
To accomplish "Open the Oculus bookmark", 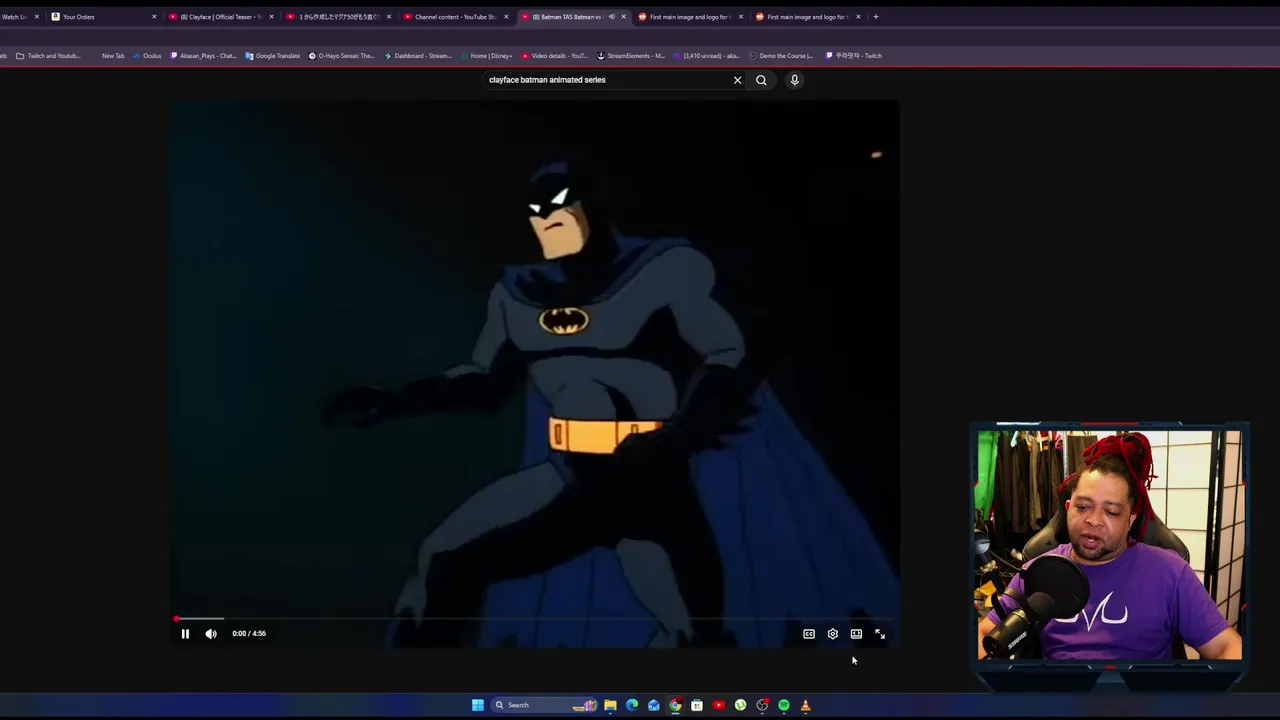I will pyautogui.click(x=146, y=56).
